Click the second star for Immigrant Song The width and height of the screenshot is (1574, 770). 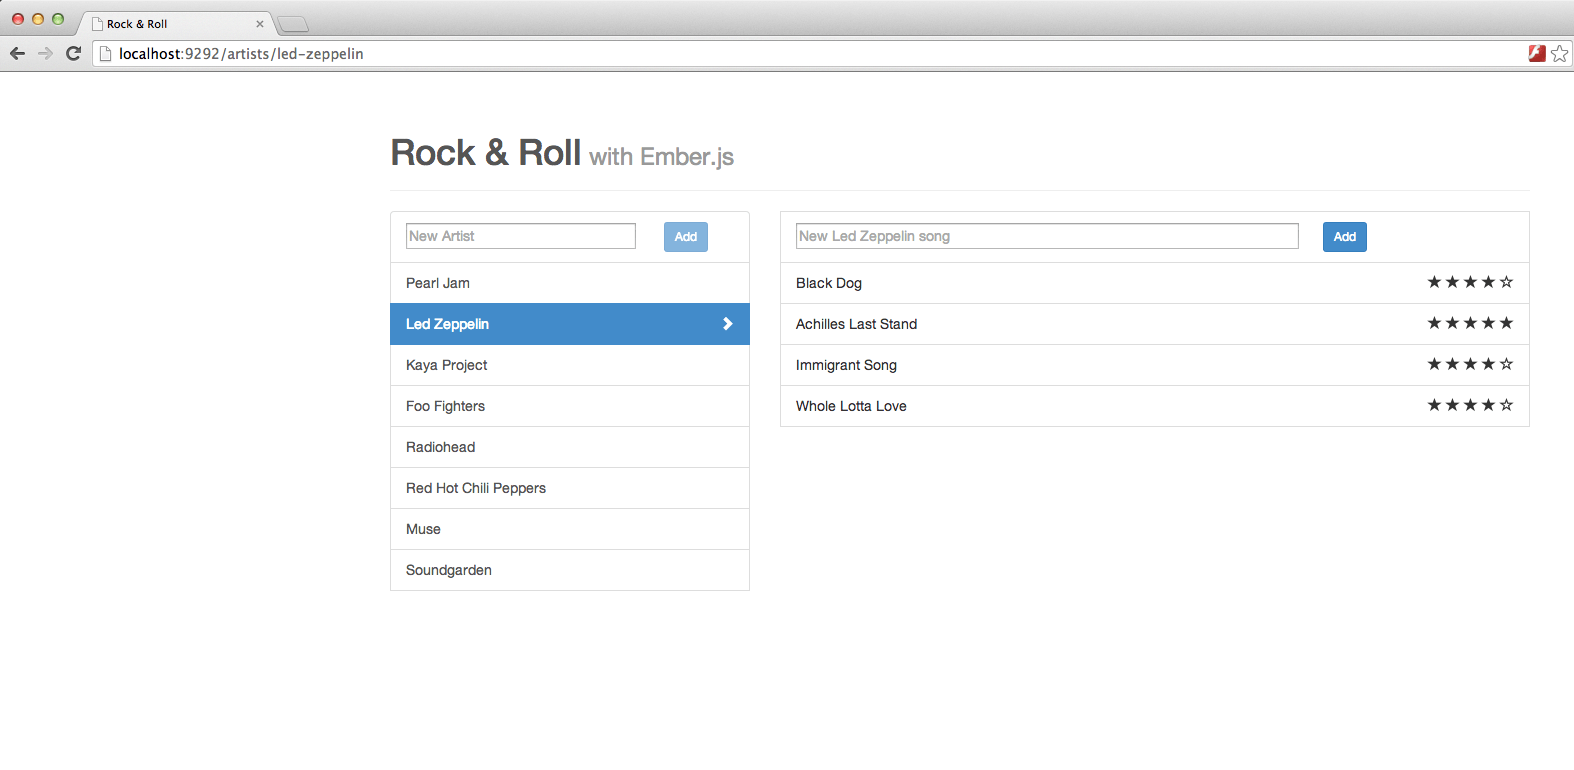pos(1452,364)
